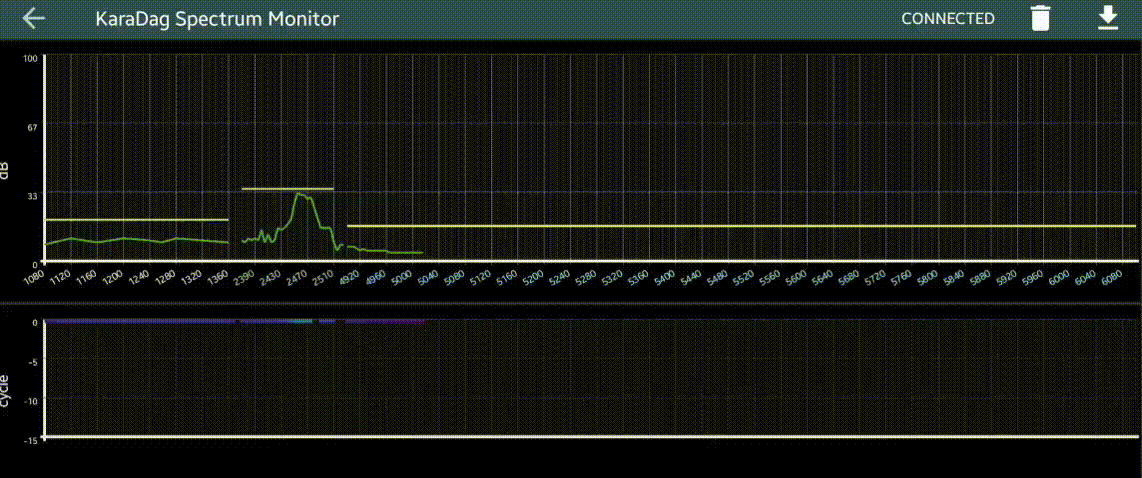The image size is (1142, 478).
Task: Go back using the arrow icon
Action: pos(34,19)
